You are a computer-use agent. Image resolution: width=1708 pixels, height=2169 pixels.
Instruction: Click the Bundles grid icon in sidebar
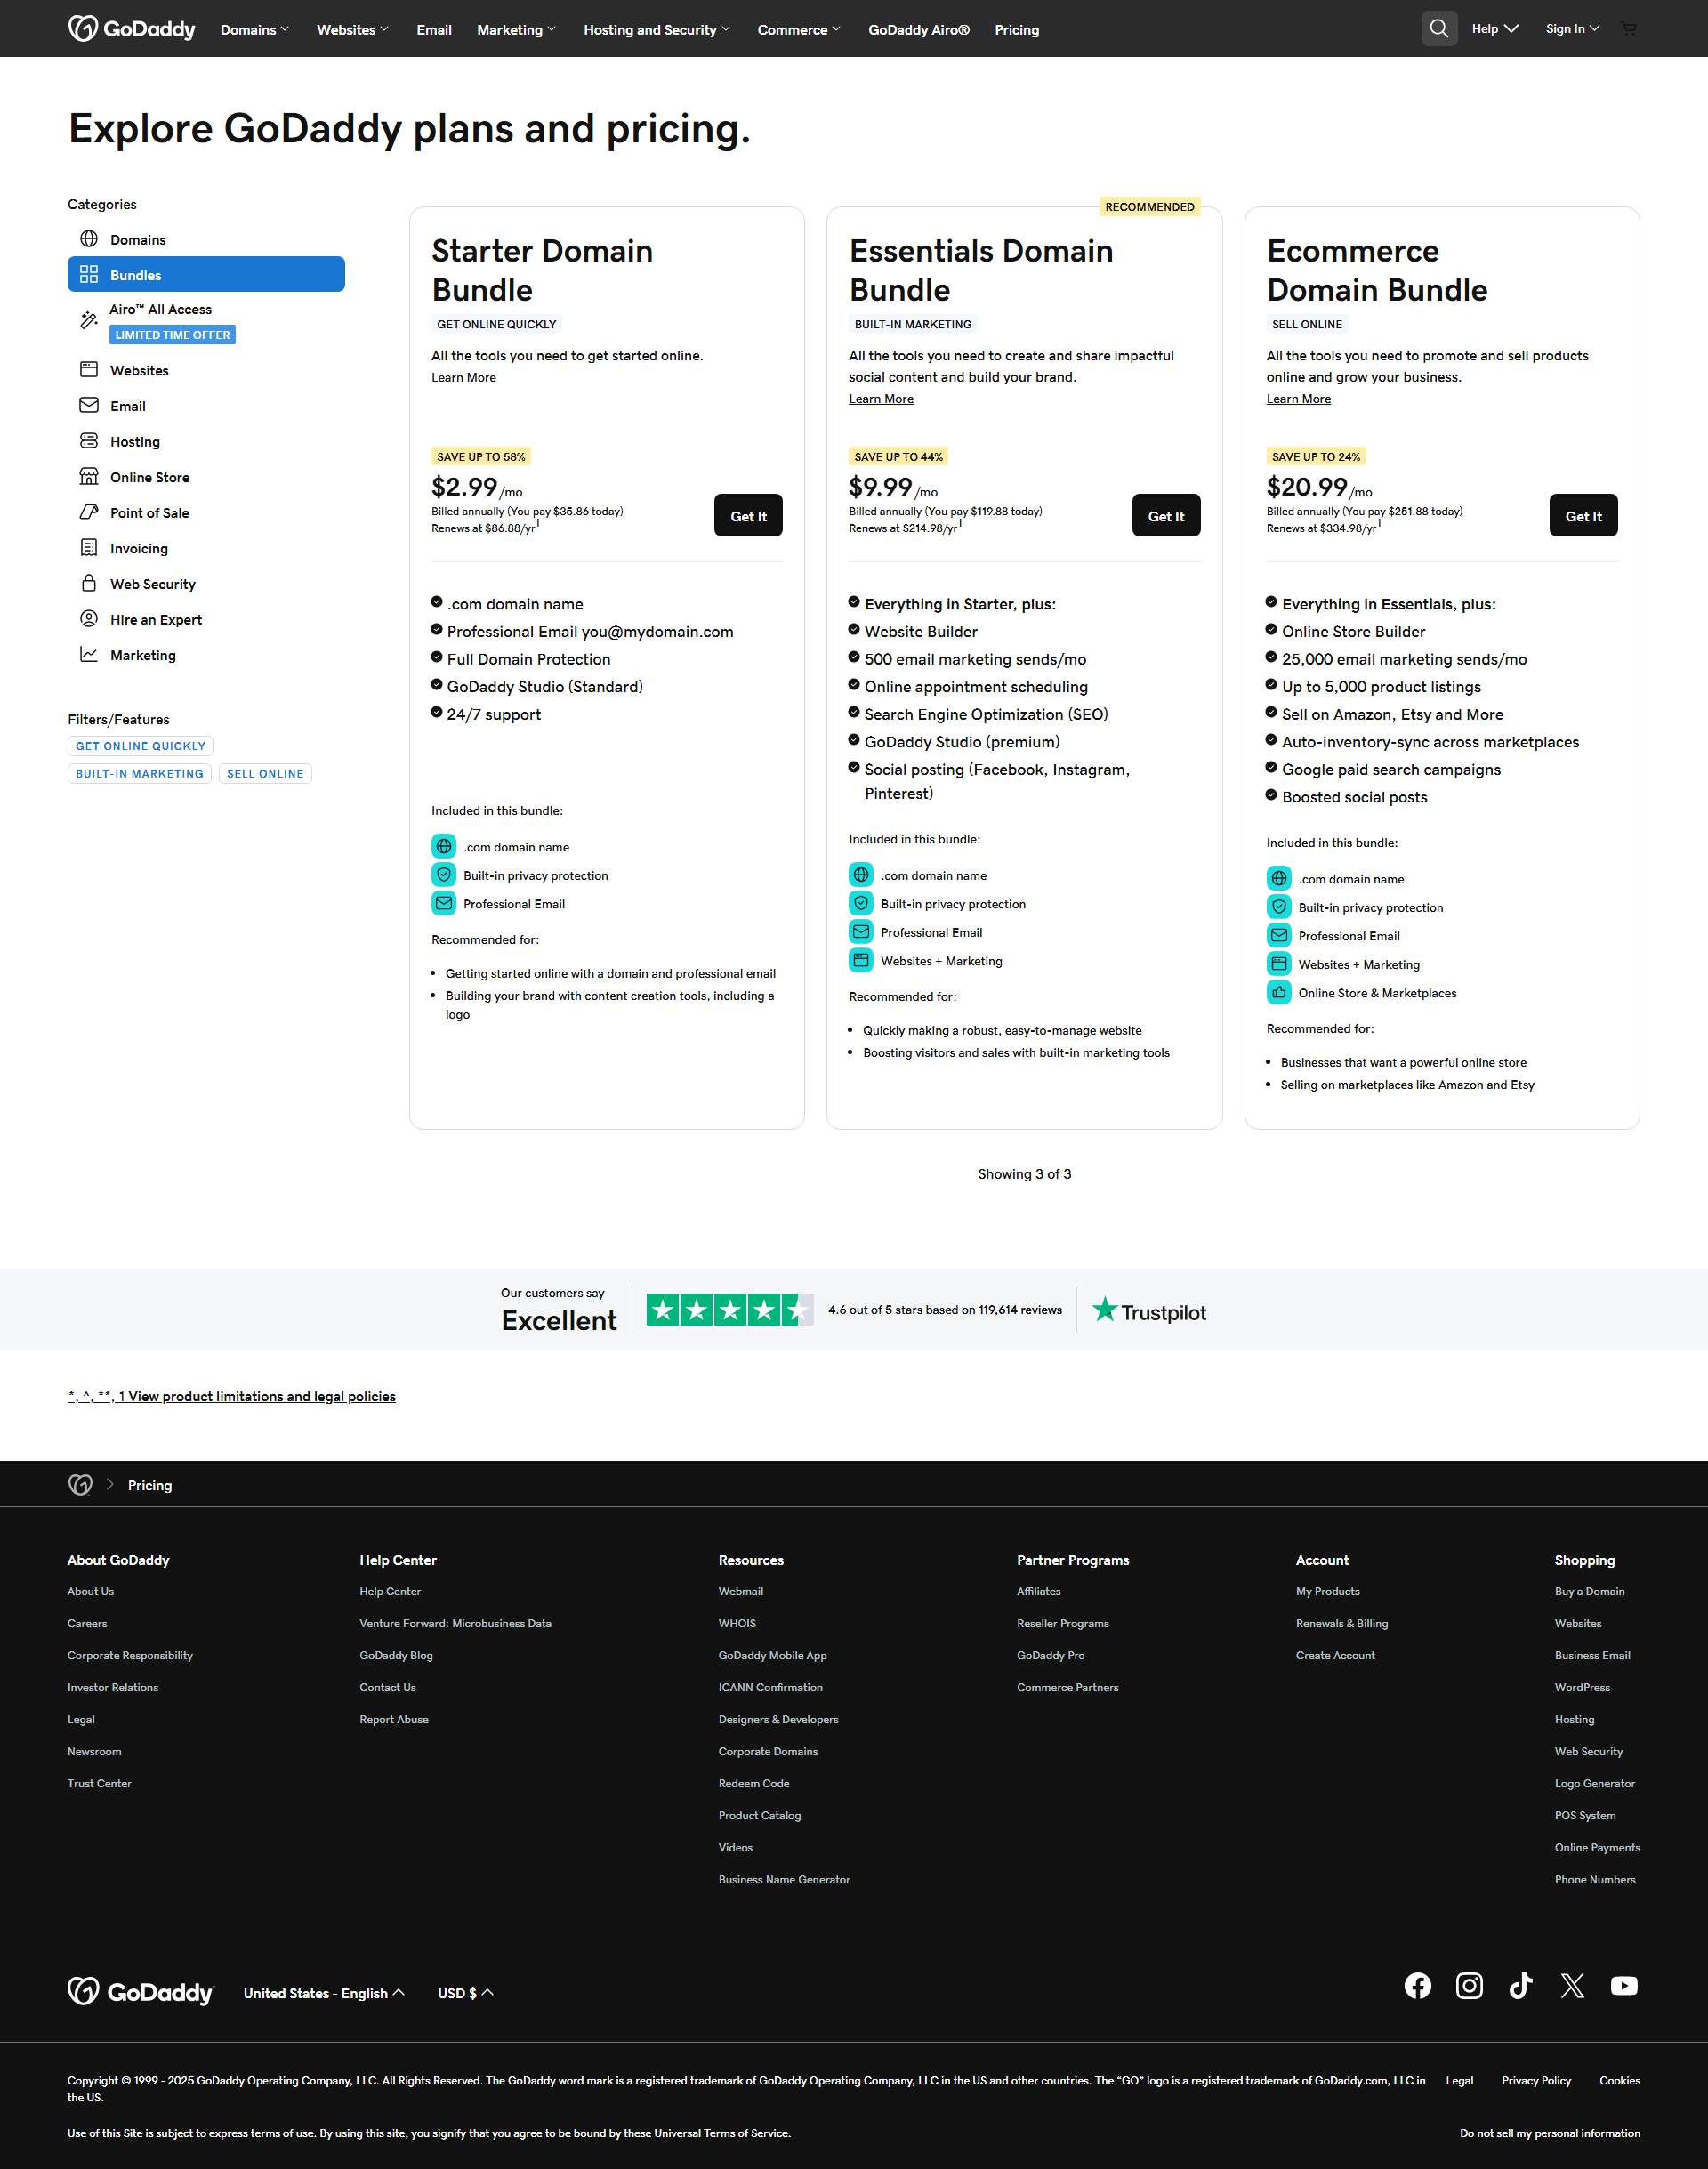(x=89, y=274)
